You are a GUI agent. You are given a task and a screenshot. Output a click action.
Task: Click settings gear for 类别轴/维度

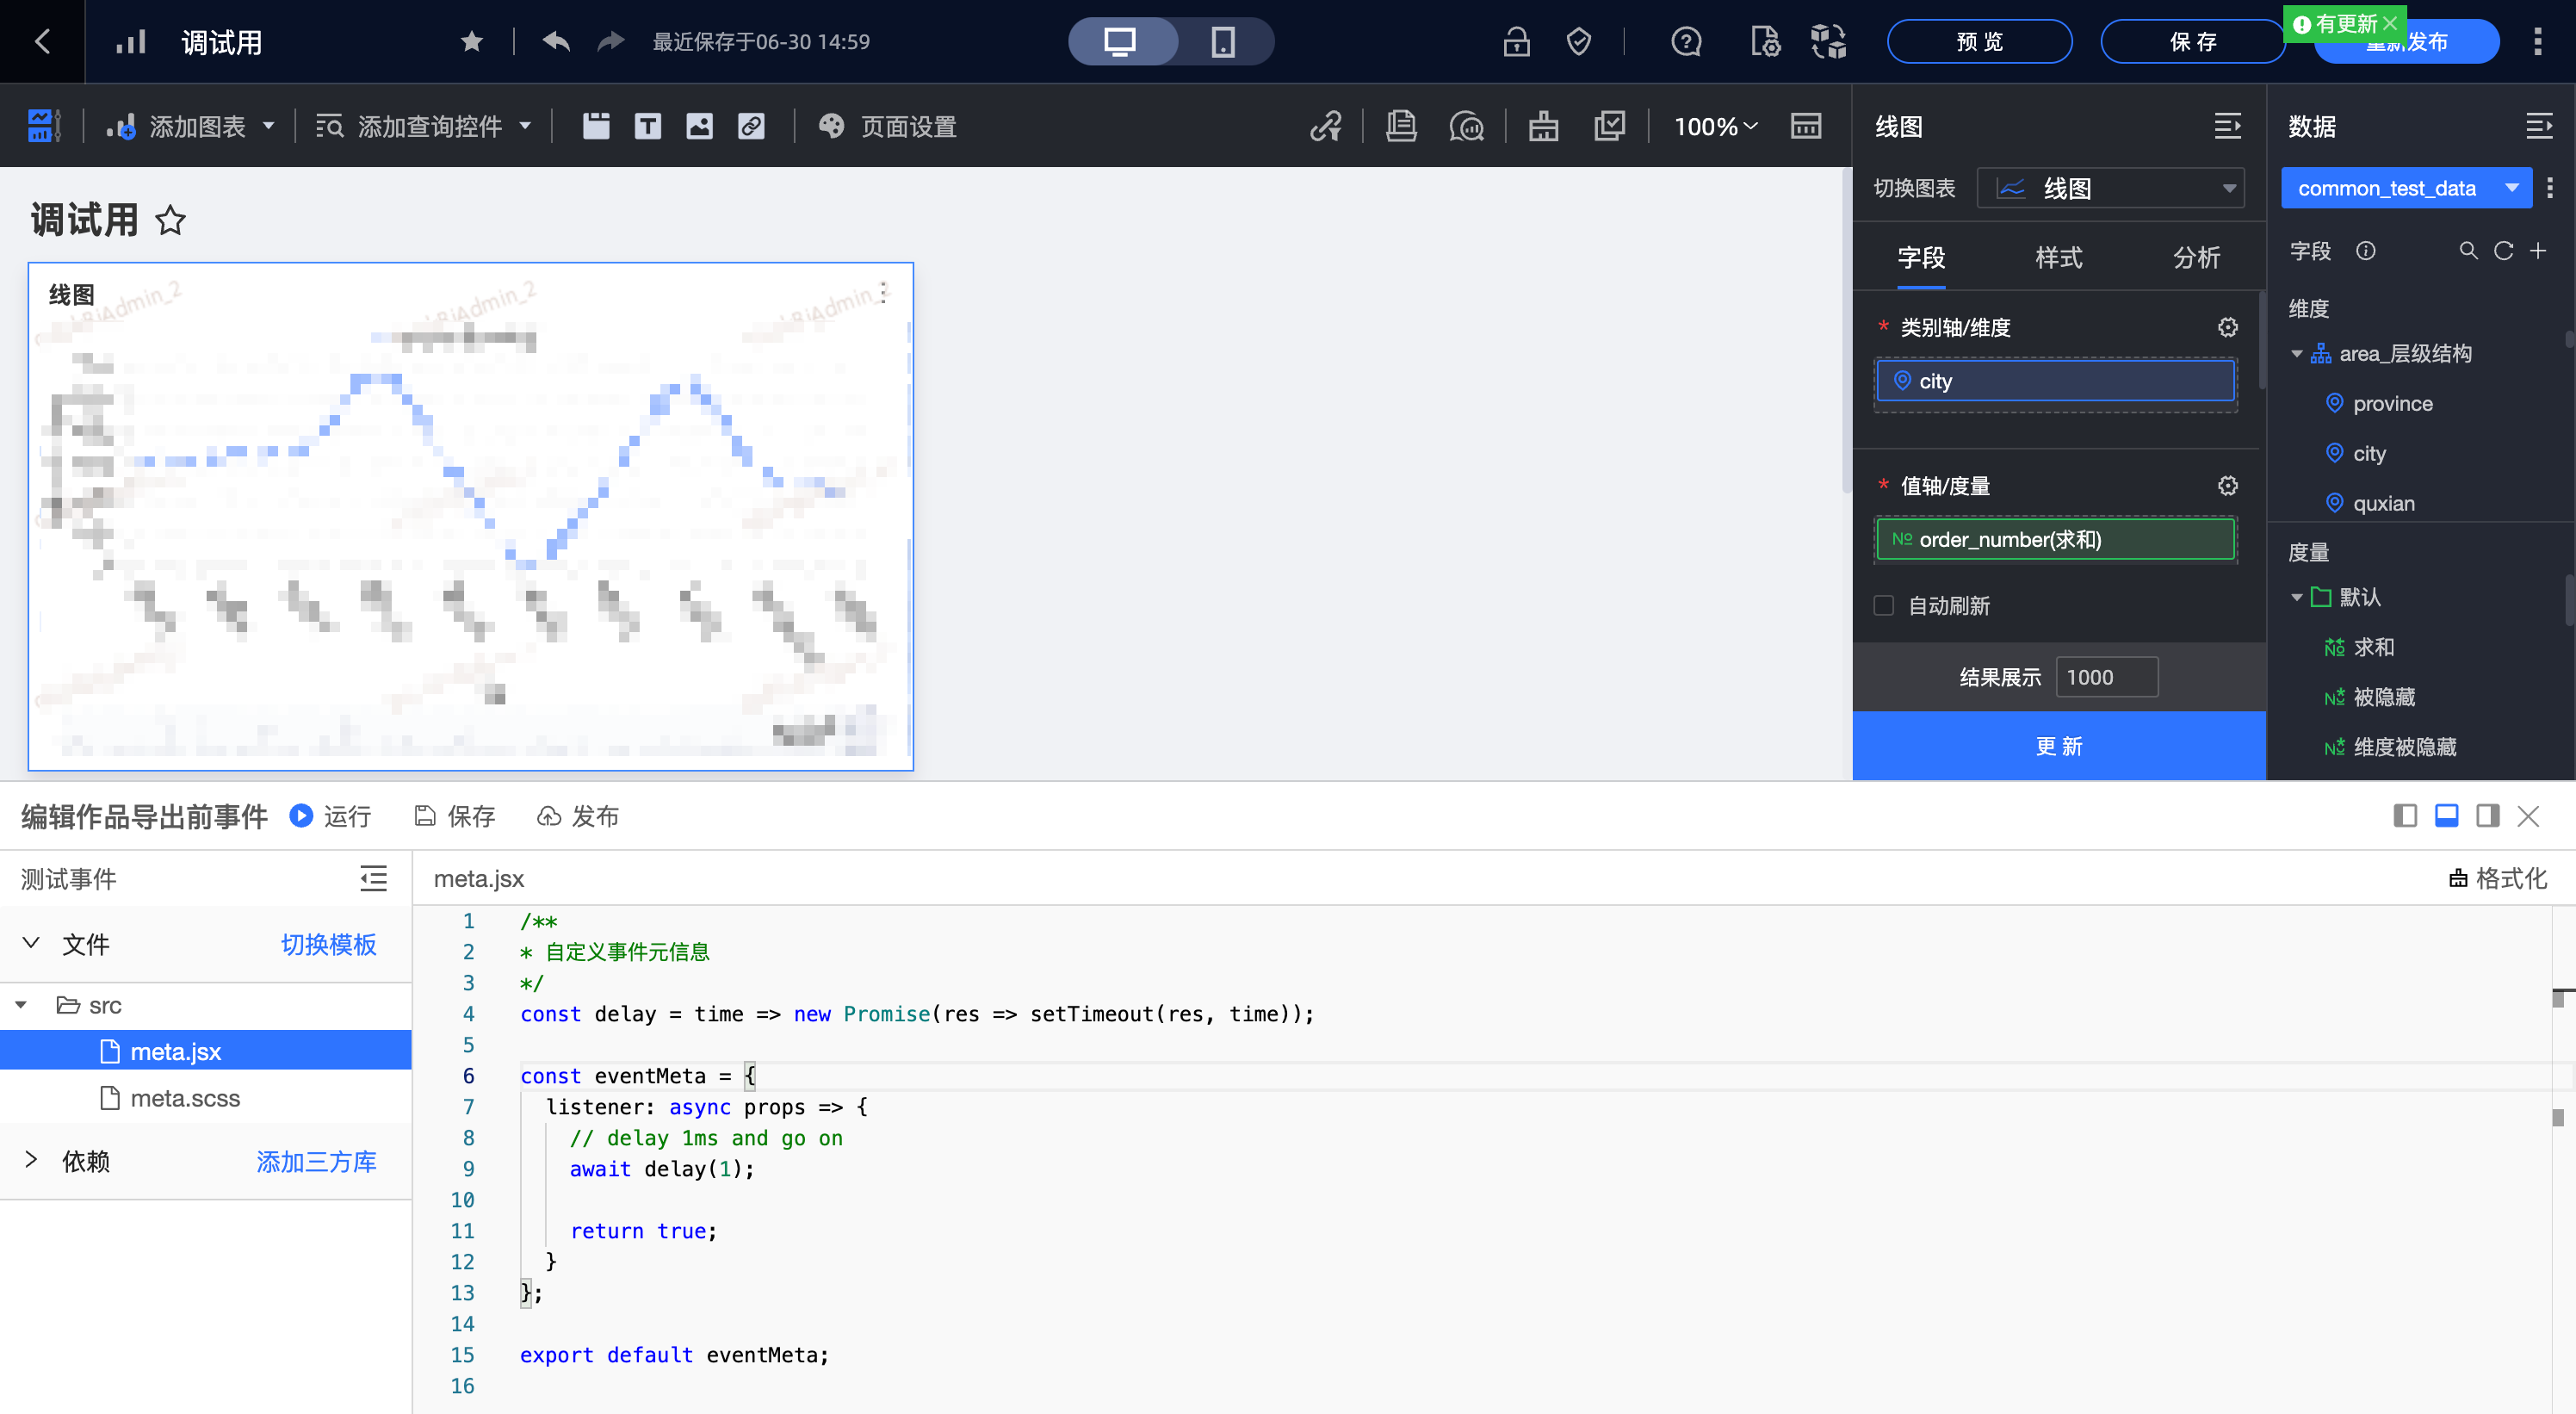coord(2227,327)
